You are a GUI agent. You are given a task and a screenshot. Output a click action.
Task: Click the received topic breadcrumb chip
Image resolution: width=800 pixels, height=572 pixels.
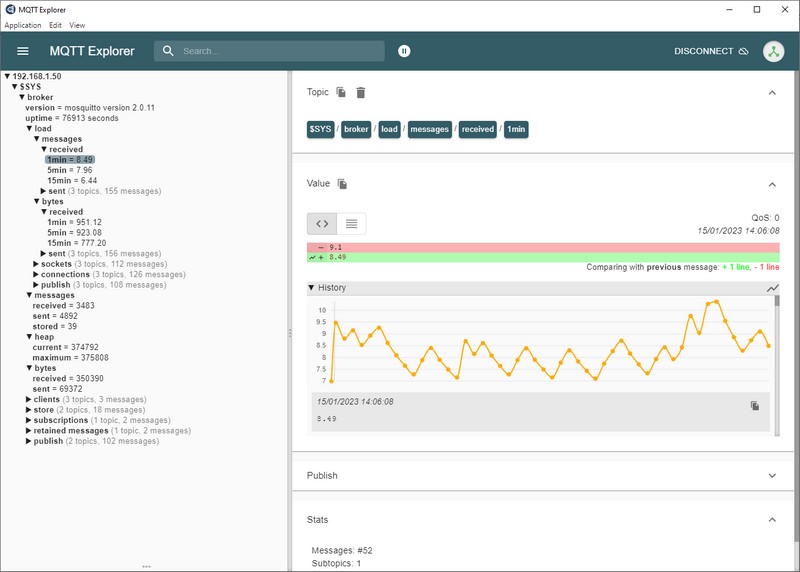pos(478,129)
